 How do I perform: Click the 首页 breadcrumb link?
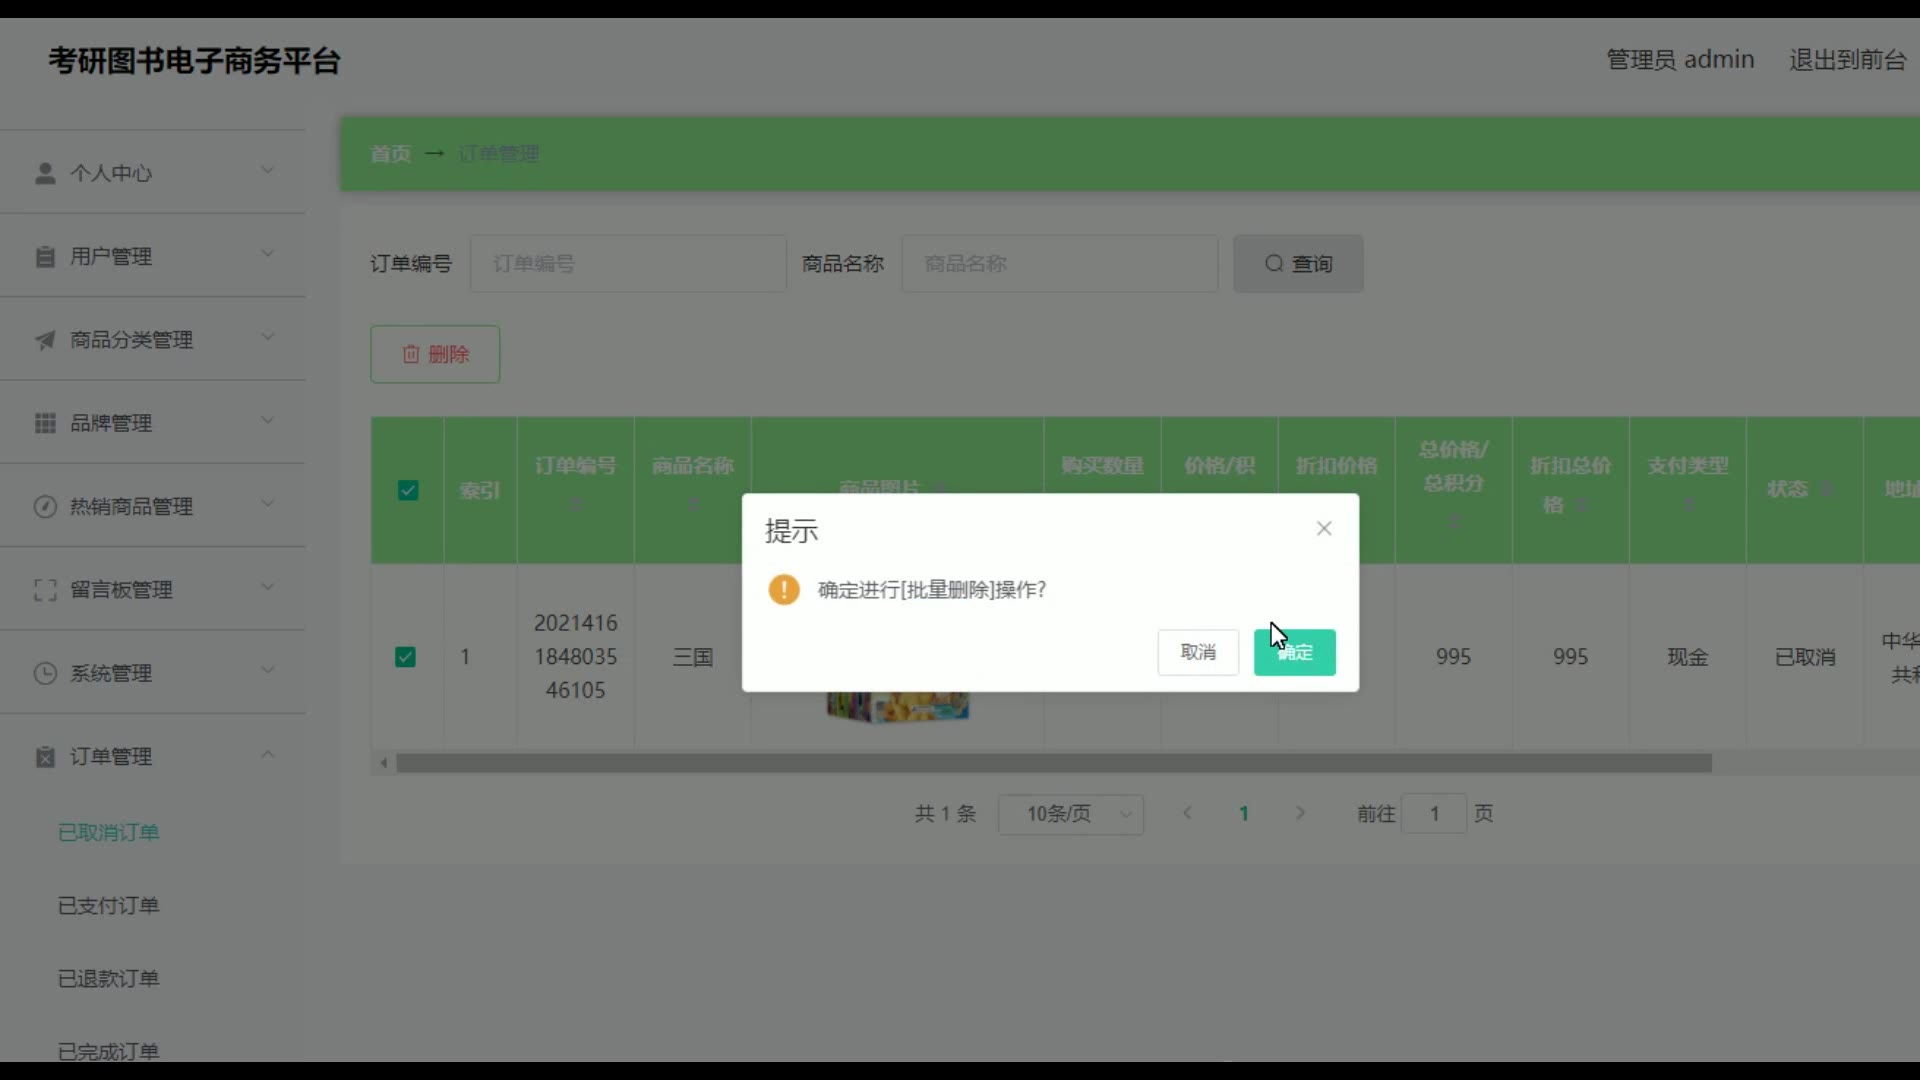(x=390, y=154)
